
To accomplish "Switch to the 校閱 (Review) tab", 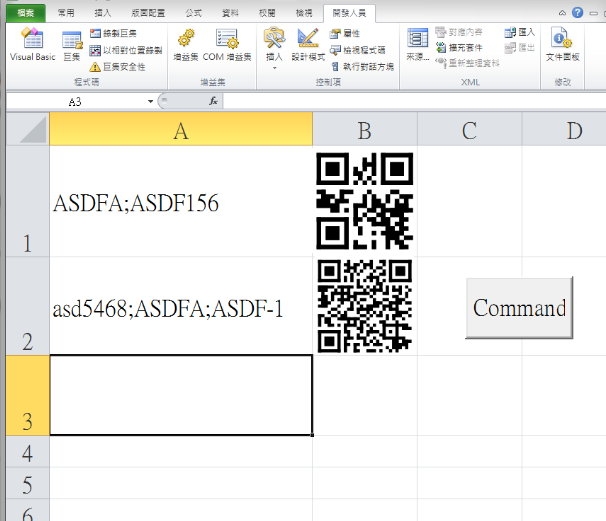I will point(267,13).
